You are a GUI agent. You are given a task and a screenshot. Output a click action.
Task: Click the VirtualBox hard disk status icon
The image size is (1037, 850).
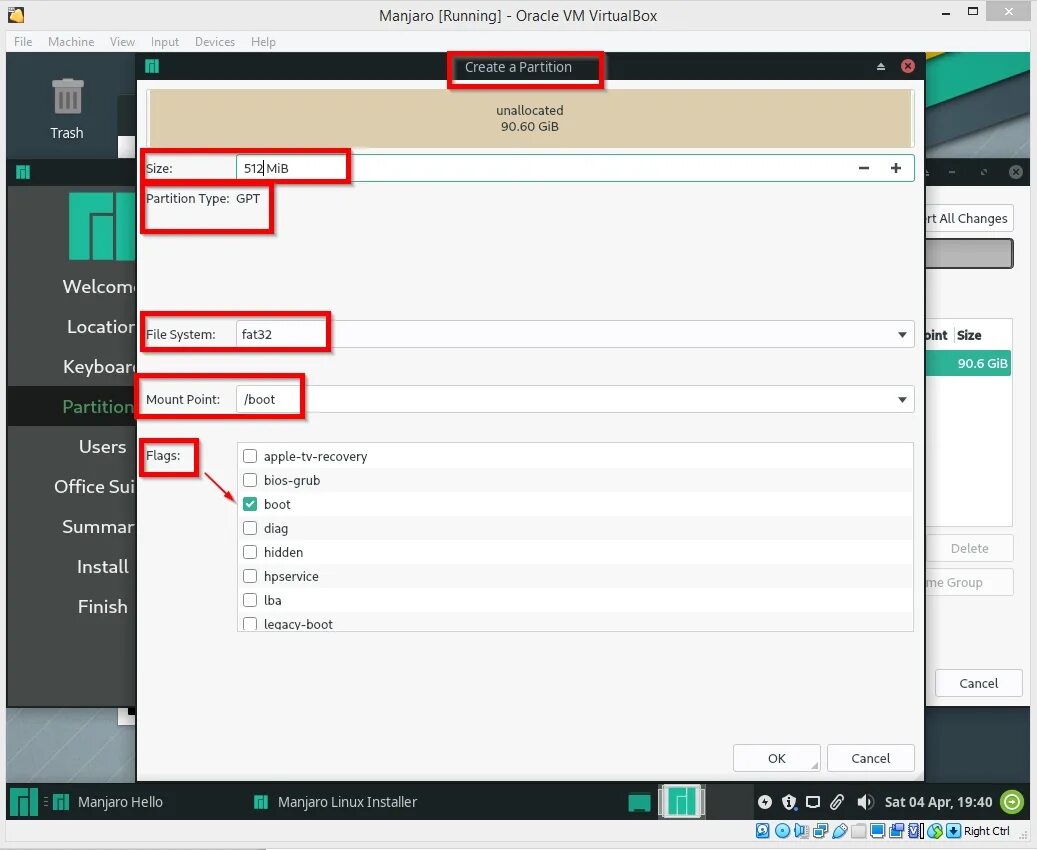(763, 831)
